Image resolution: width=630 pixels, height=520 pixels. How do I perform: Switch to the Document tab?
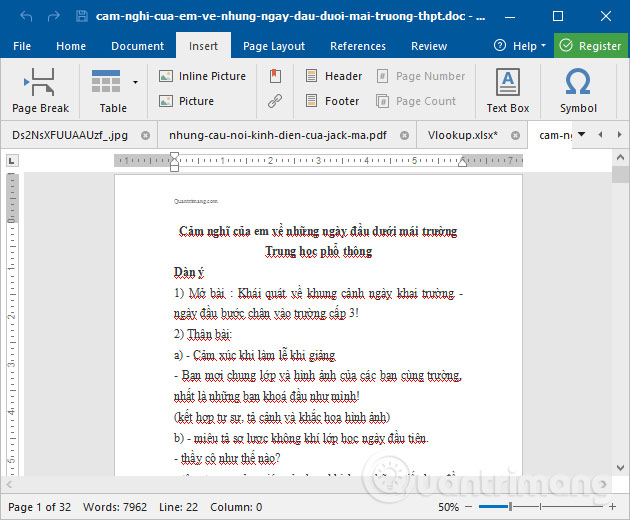pos(137,46)
